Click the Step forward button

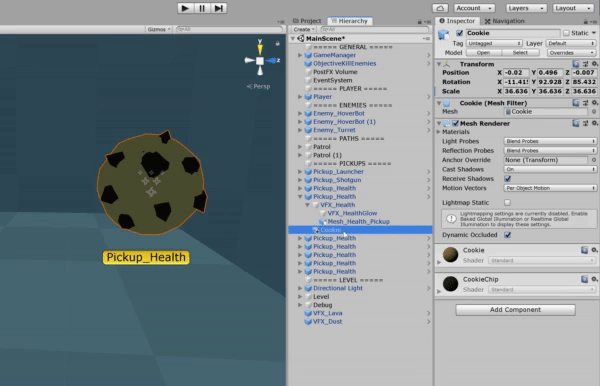coord(218,8)
